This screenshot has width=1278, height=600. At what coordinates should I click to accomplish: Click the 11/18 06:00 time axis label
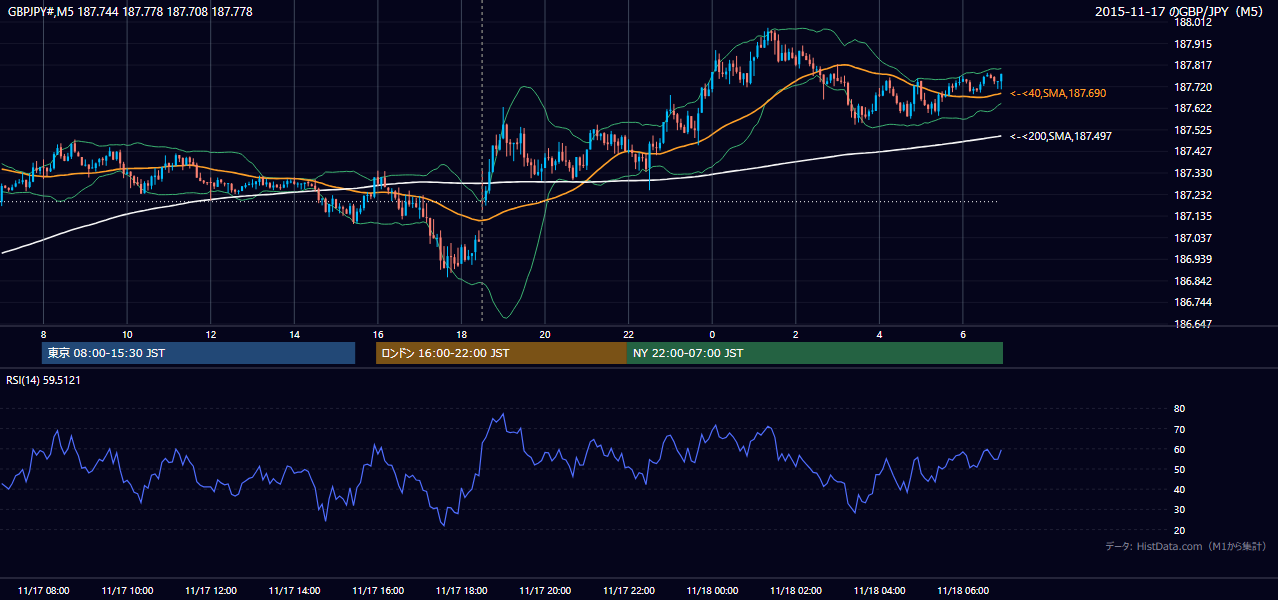(963, 591)
